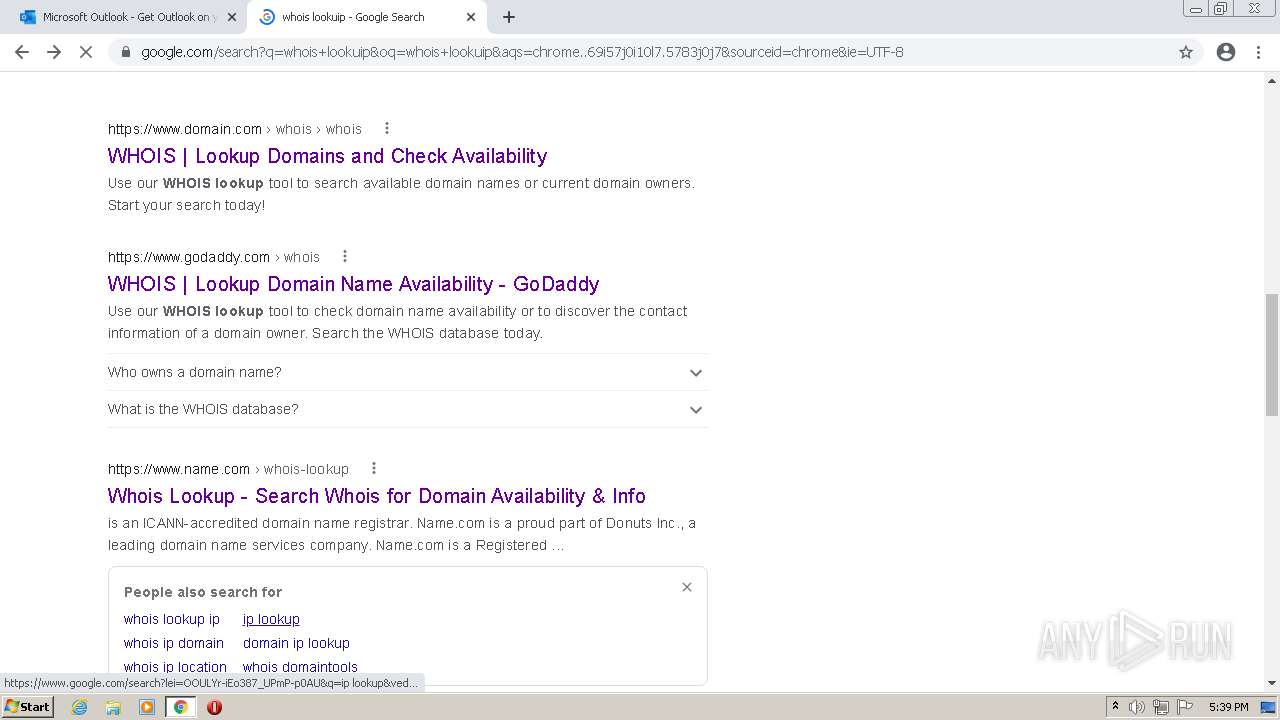
Task: Search for 'whois ip domain'
Action: [x=174, y=643]
